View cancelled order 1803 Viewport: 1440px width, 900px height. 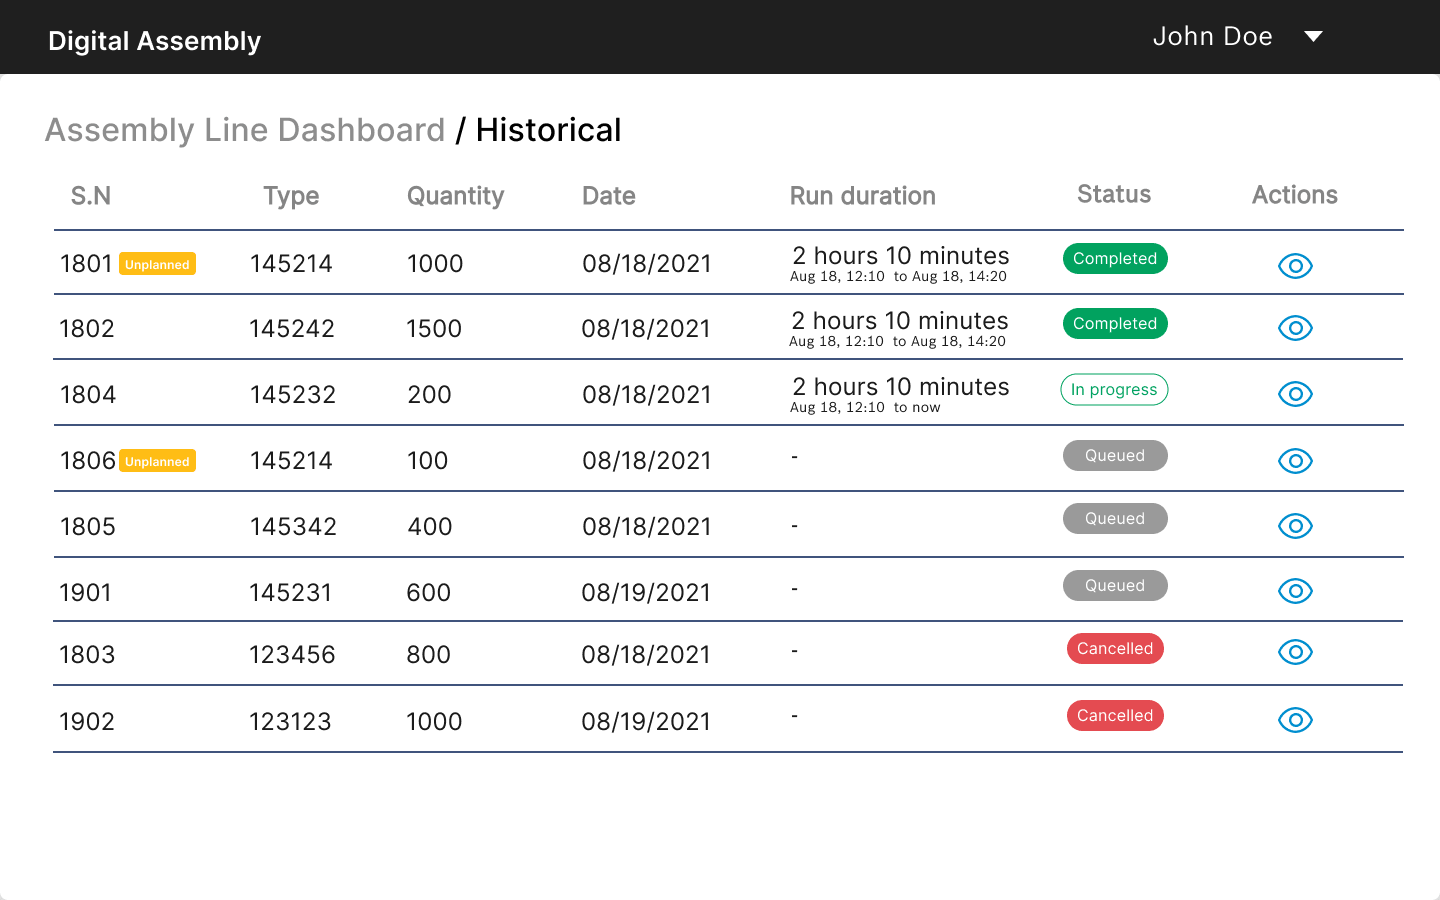[x=1295, y=652]
